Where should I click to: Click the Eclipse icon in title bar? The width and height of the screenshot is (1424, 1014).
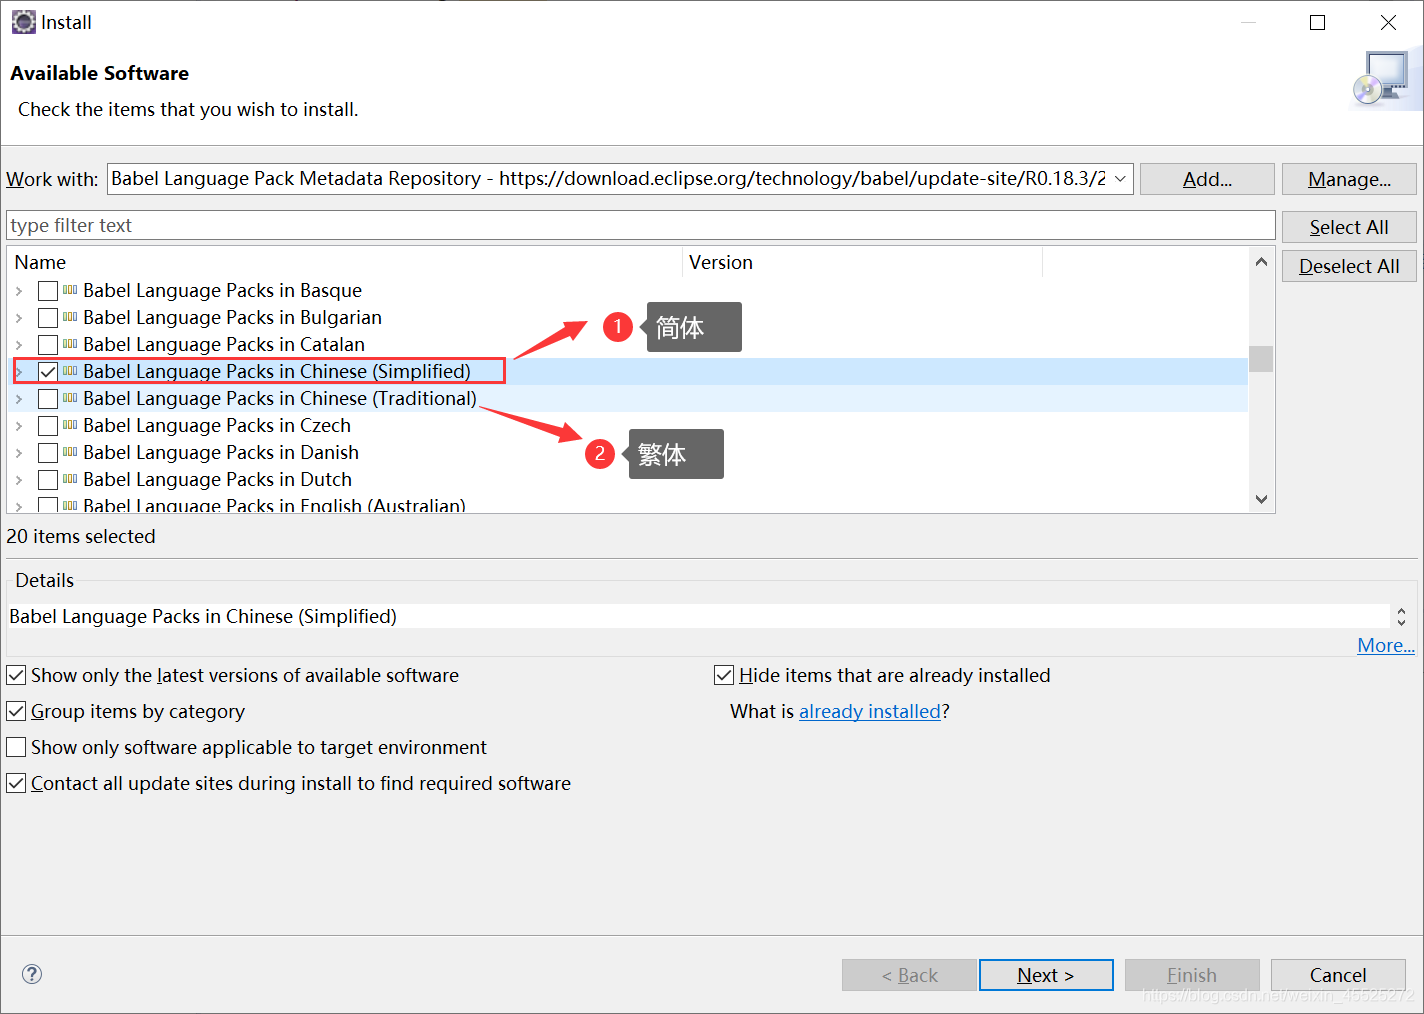tap(23, 22)
